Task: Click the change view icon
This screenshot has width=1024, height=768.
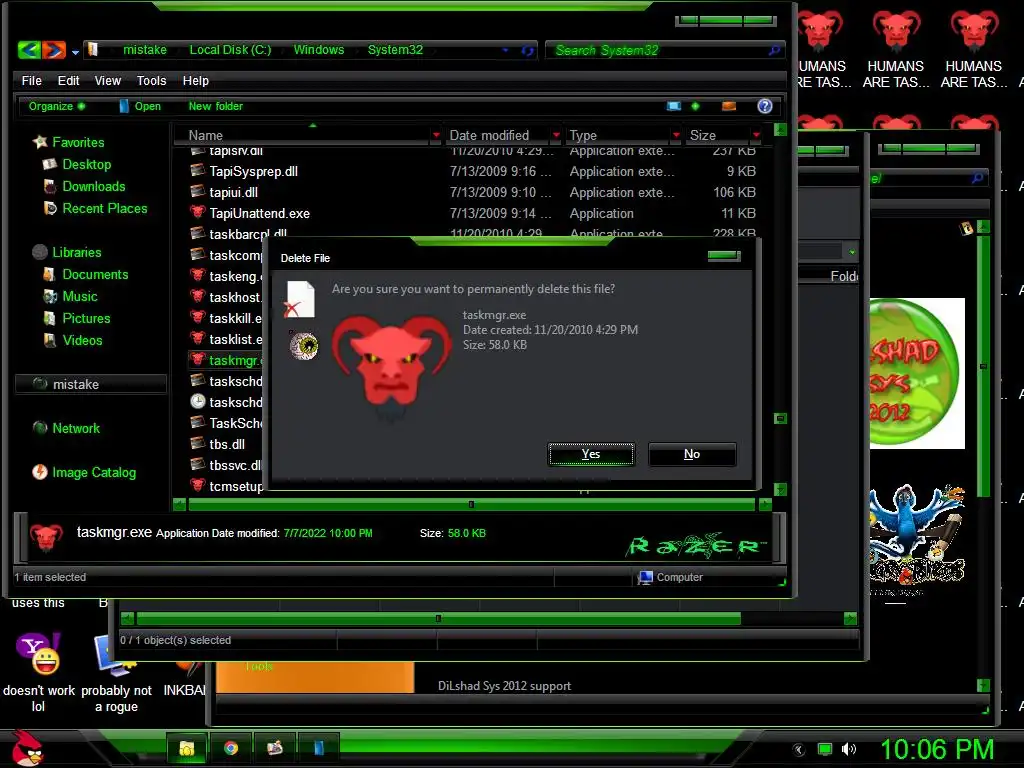Action: click(673, 106)
